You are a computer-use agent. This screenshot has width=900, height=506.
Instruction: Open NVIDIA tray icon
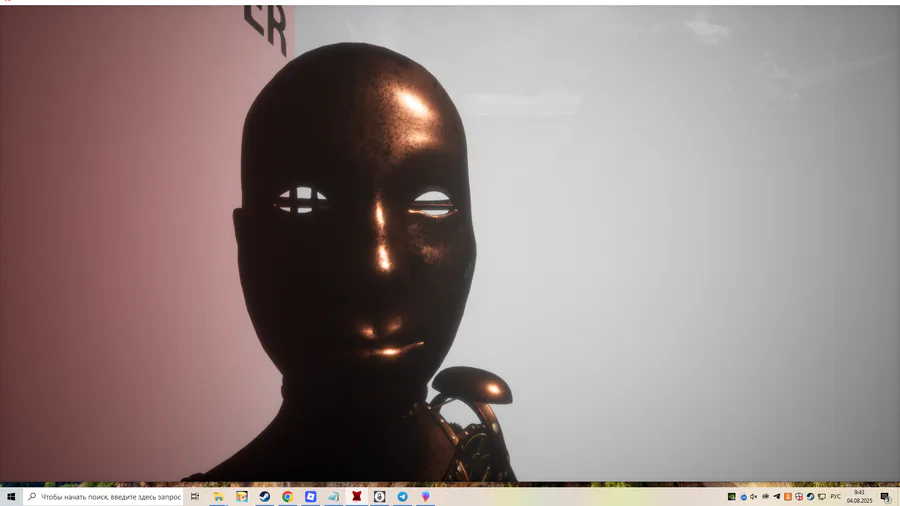[731, 497]
